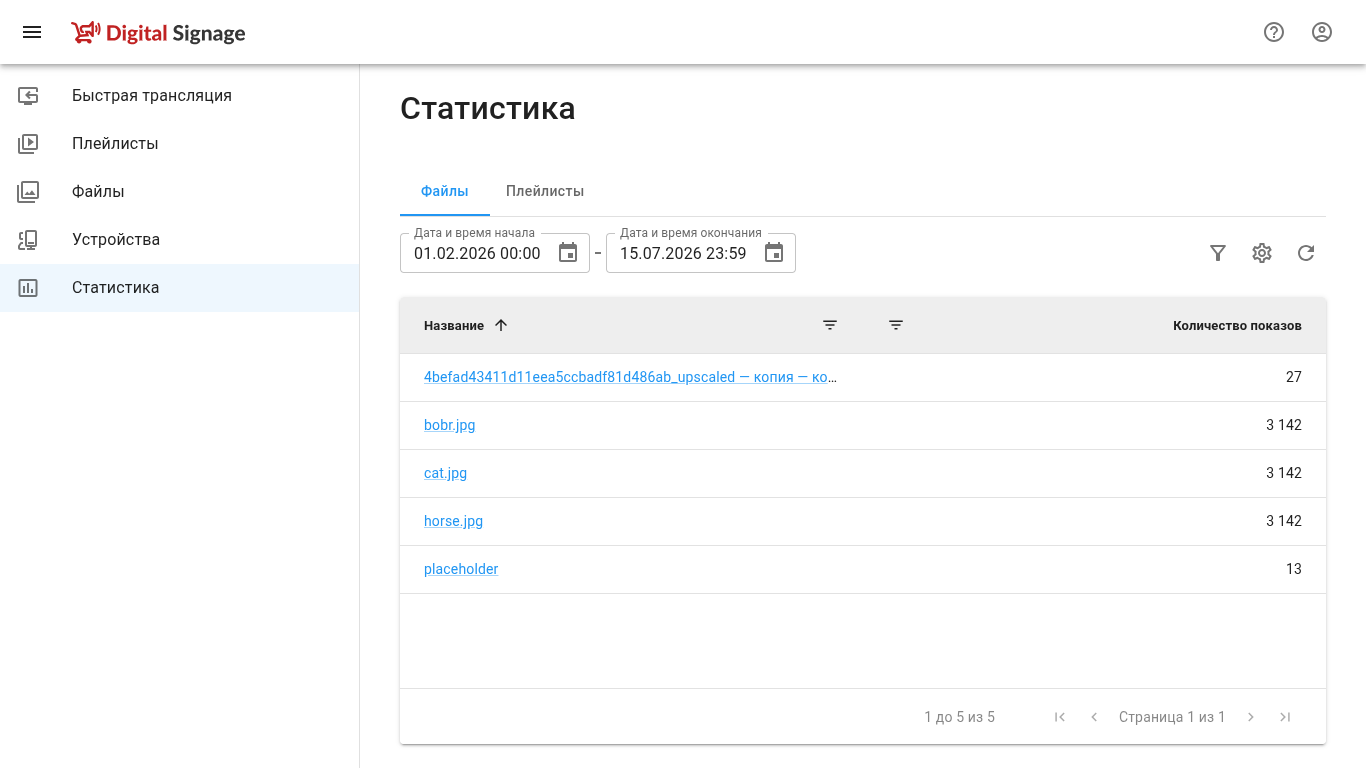Click the 'Страница 1 из 1' text
This screenshot has width=1366, height=768.
coord(1172,717)
